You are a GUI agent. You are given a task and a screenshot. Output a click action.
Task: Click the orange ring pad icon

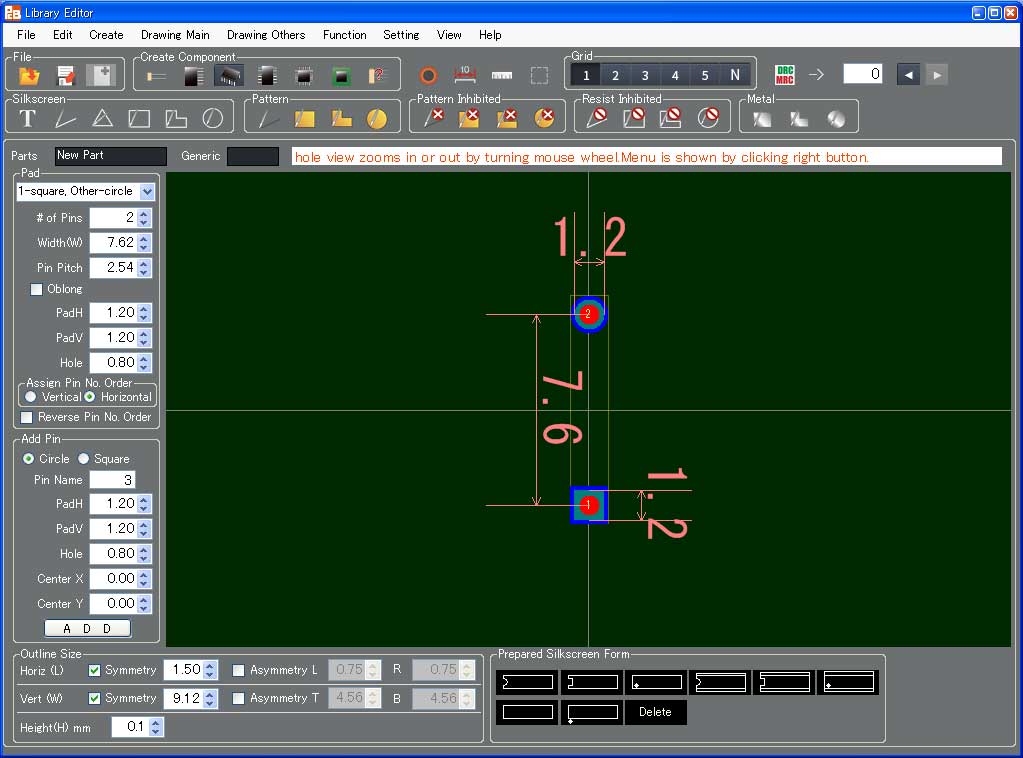[x=428, y=76]
